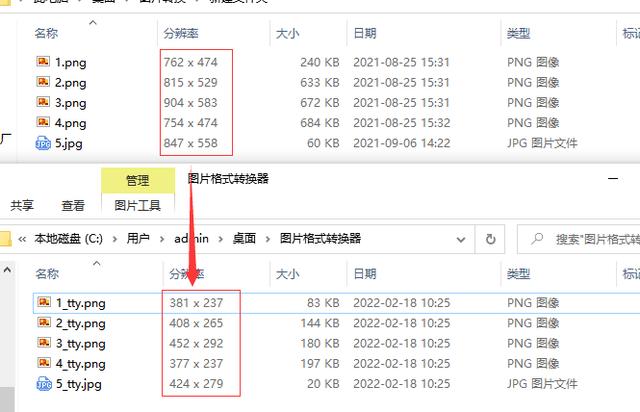Click the JPG 图片文件 type of 5_tty.jpg
Image resolution: width=640 pixels, height=412 pixels.
pyautogui.click(x=542, y=383)
